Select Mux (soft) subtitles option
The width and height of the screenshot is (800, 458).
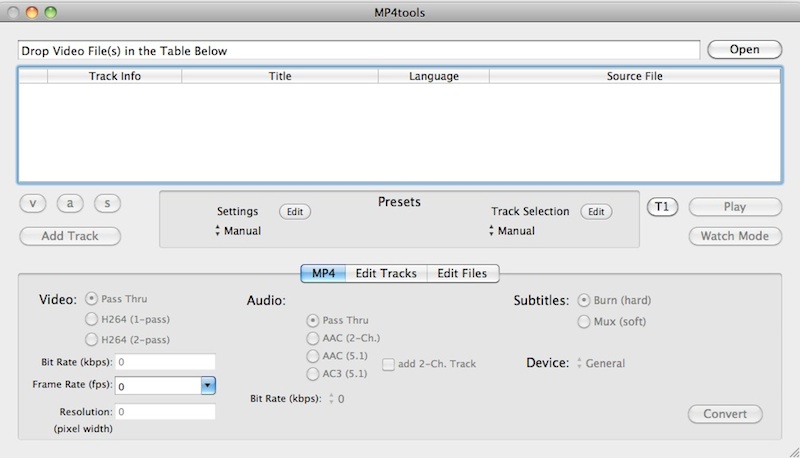(584, 321)
